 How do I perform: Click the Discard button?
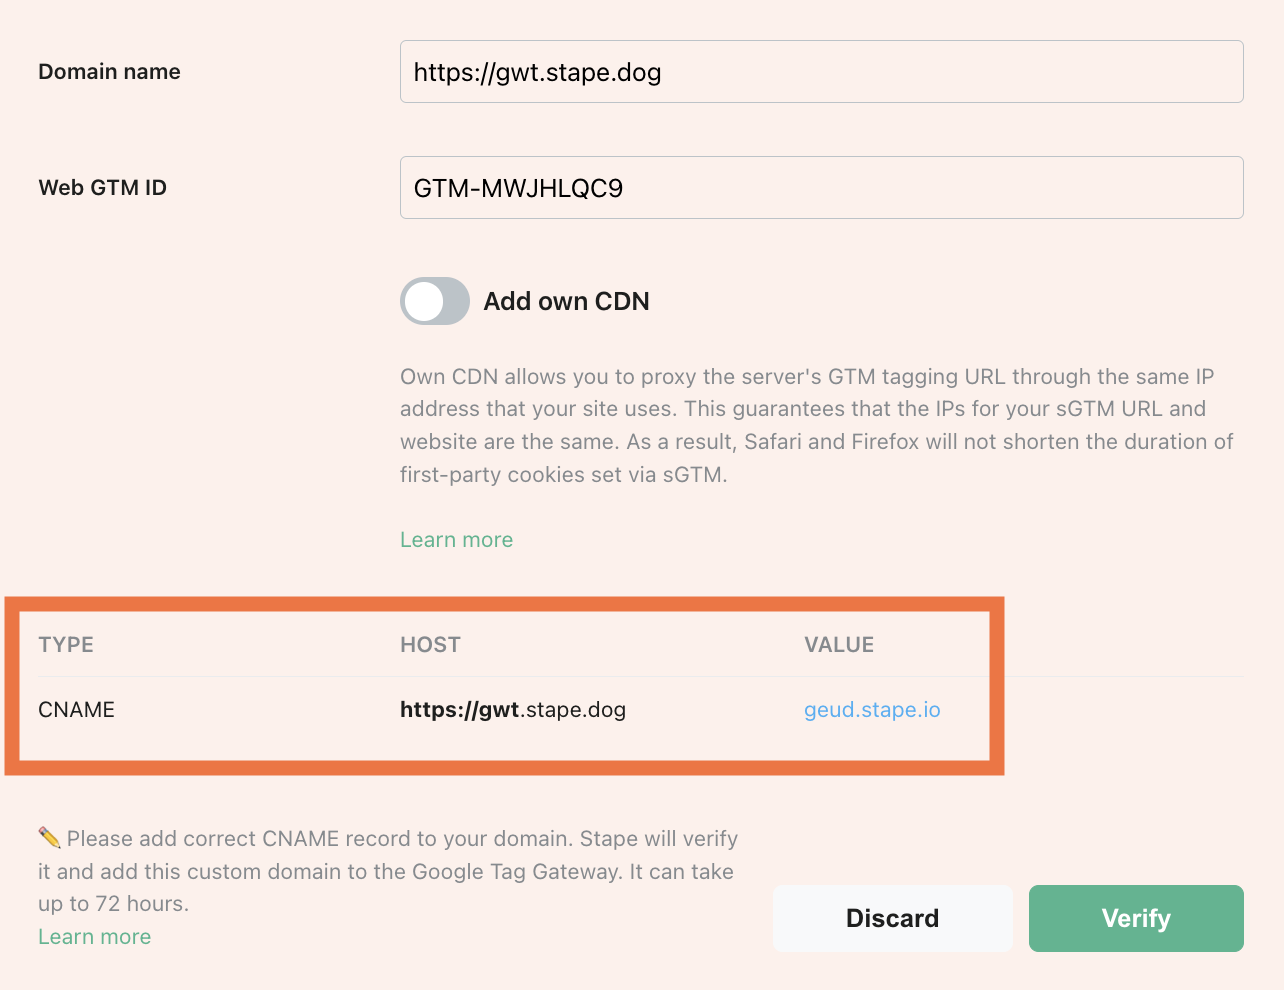pyautogui.click(x=892, y=918)
